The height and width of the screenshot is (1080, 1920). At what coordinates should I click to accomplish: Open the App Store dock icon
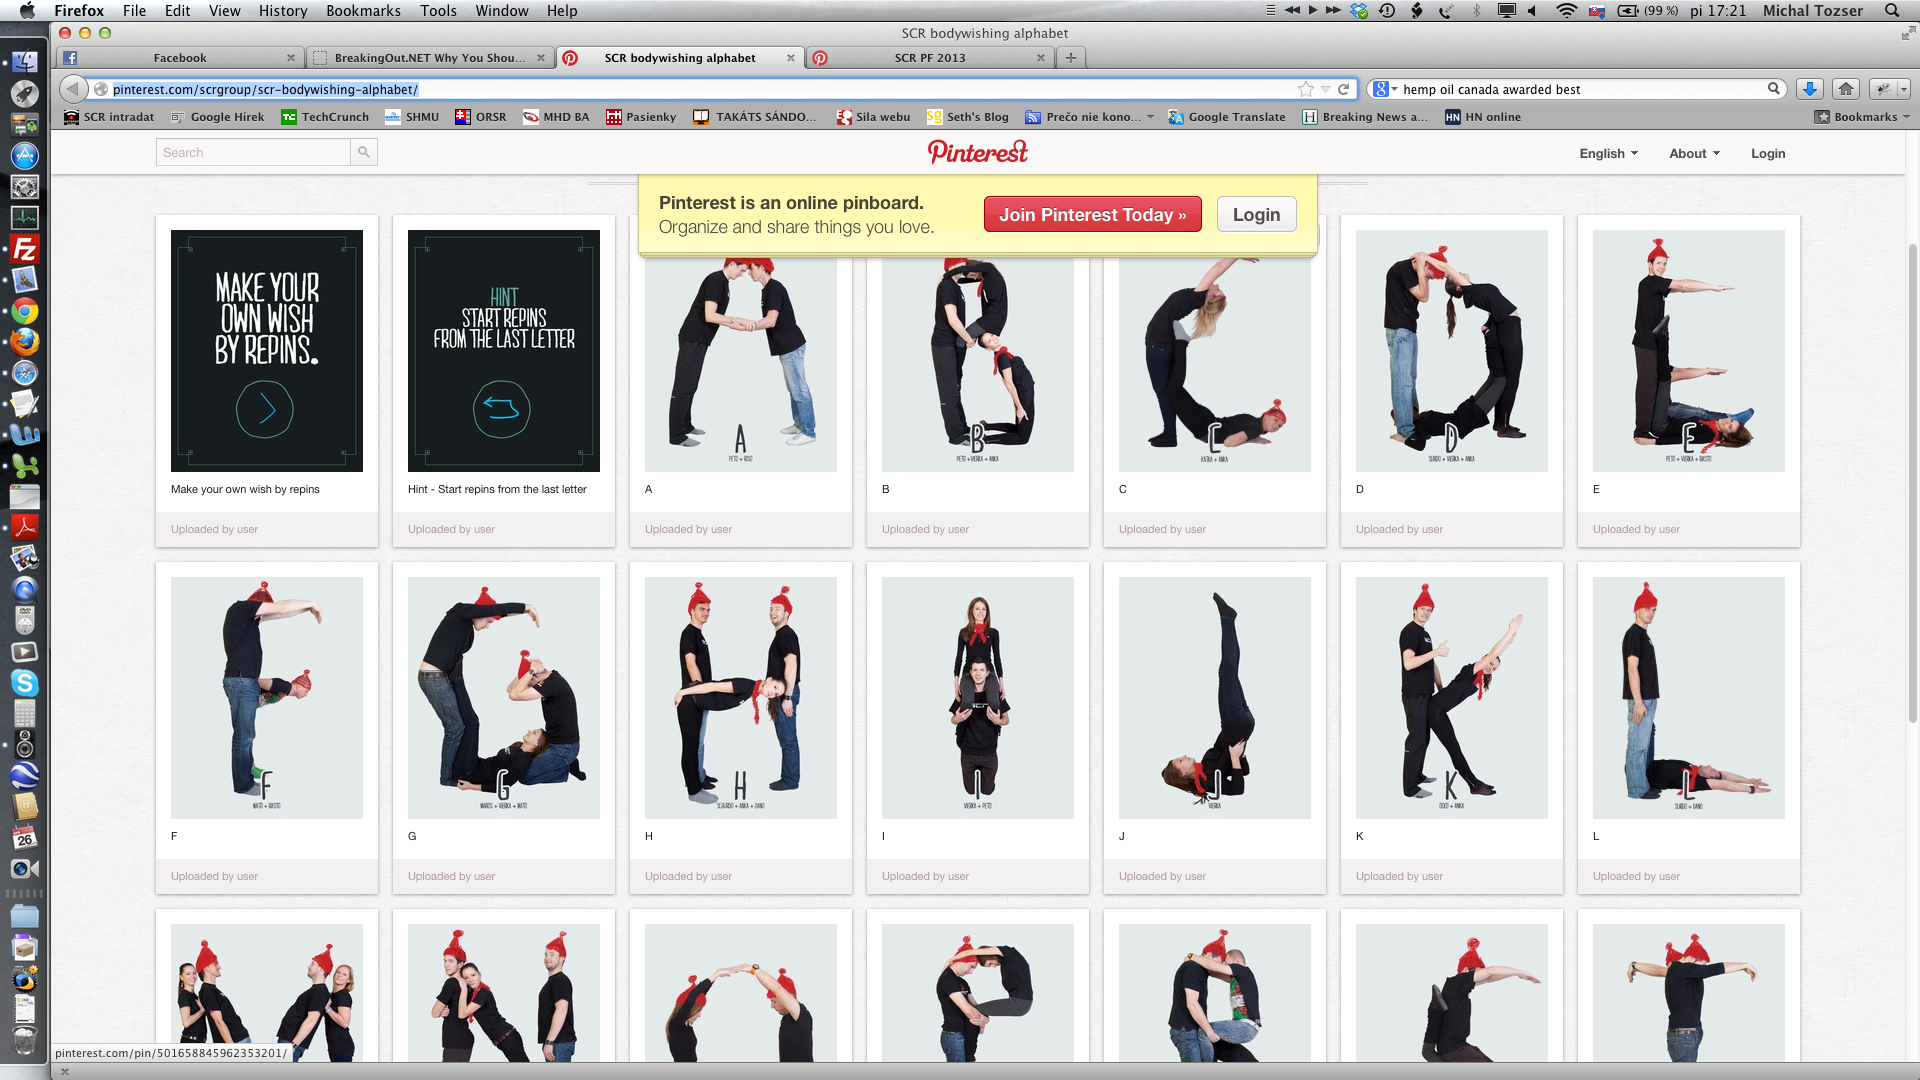pos(25,155)
